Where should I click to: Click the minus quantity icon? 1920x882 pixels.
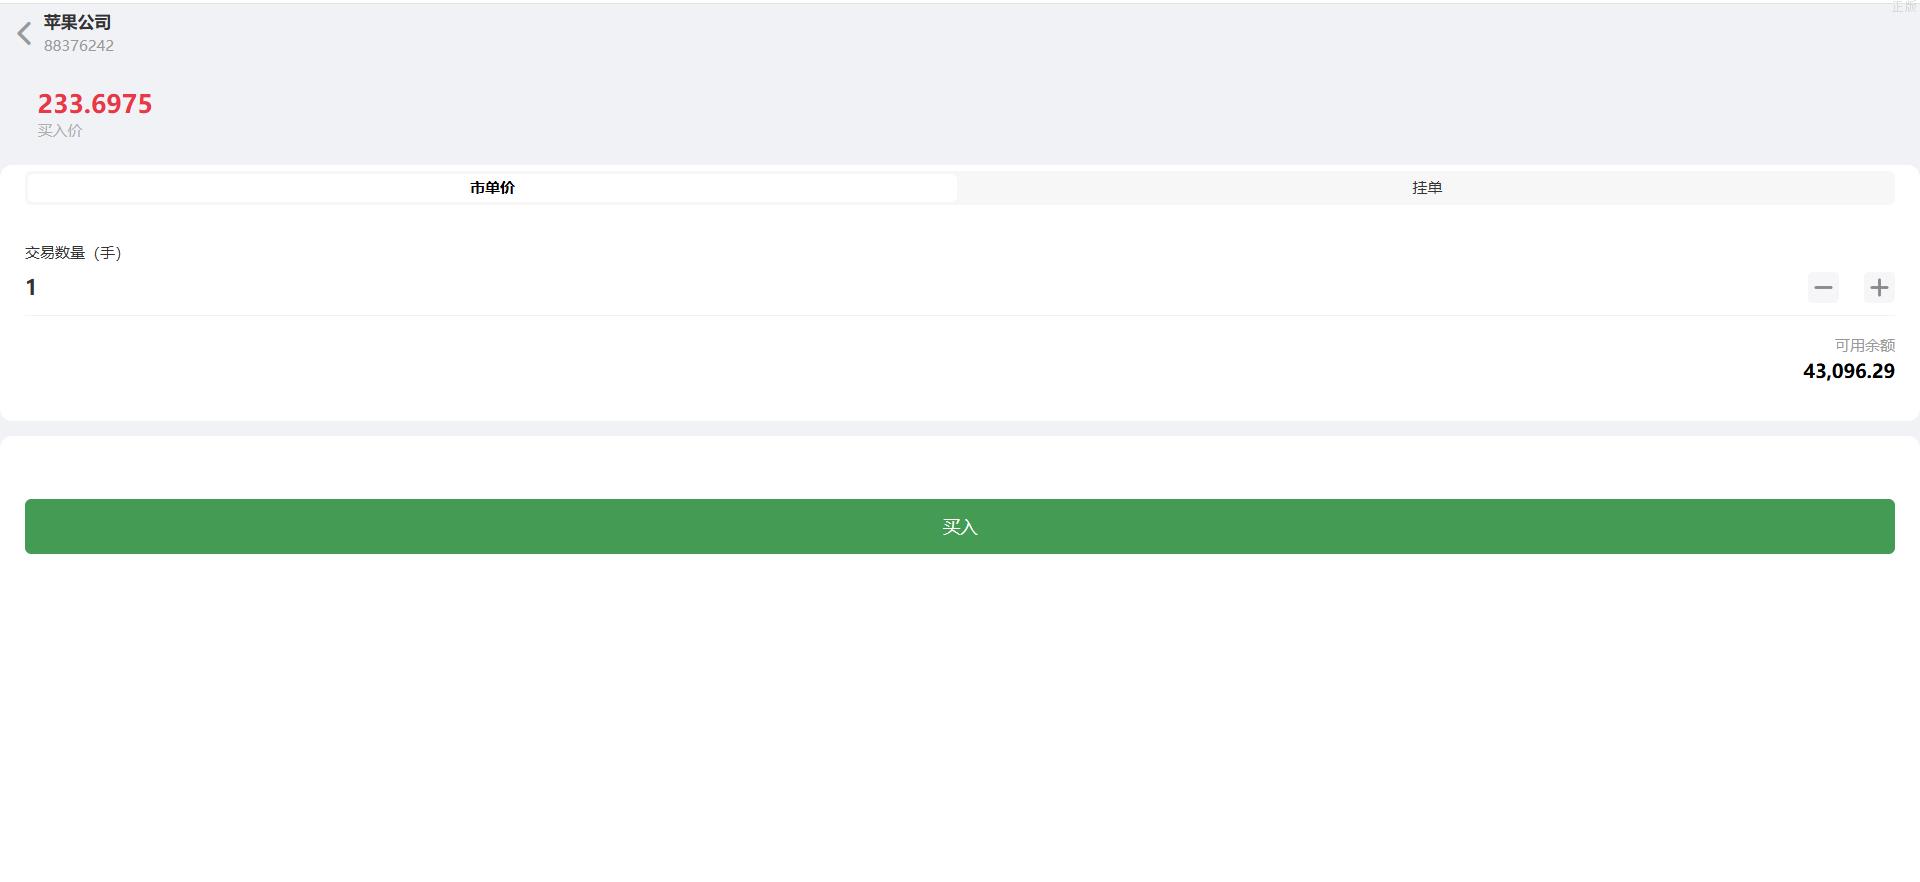(1823, 288)
